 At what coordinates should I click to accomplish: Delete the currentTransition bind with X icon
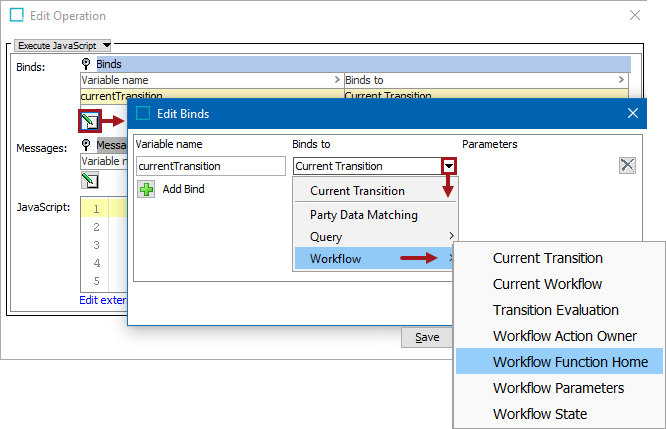(x=627, y=166)
